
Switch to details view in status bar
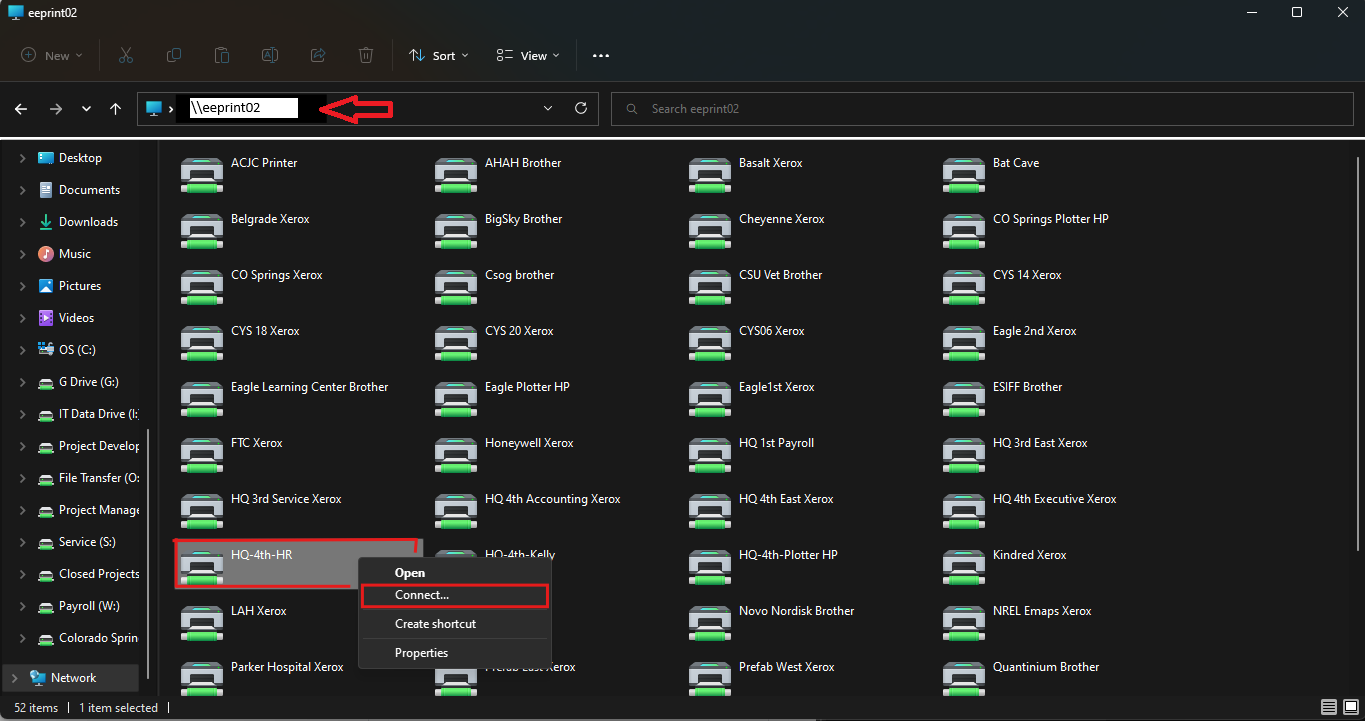pyautogui.click(x=1329, y=708)
